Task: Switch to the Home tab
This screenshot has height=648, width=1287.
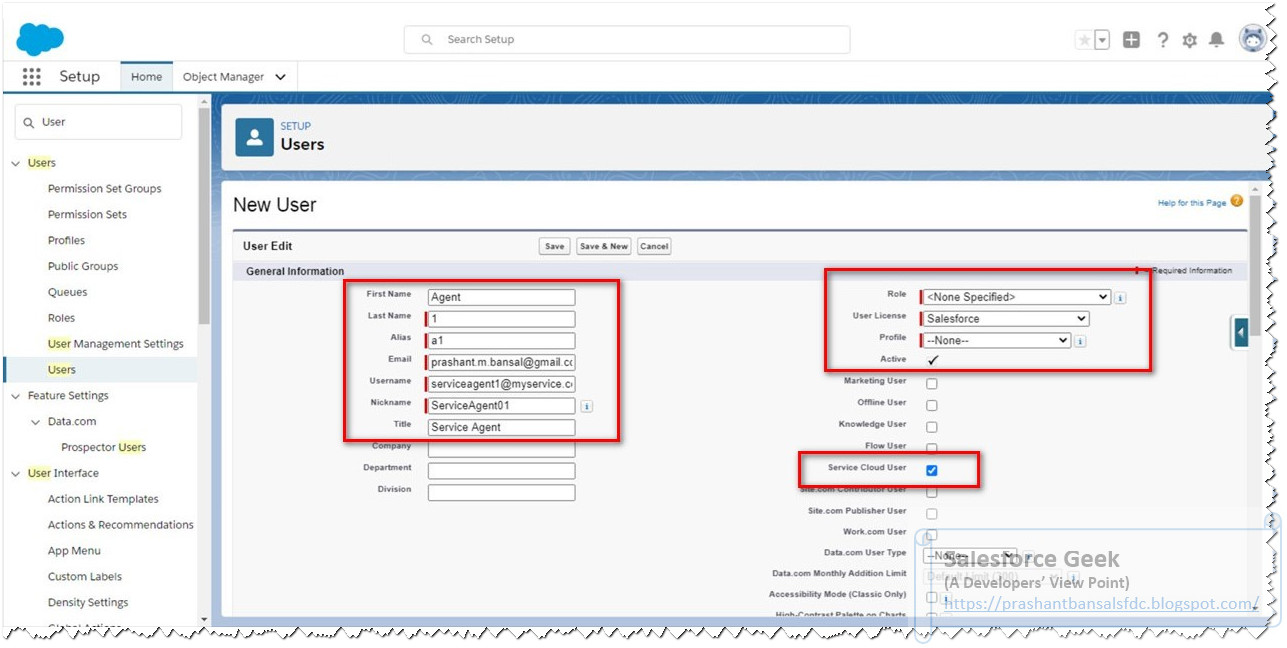Action: pos(146,77)
